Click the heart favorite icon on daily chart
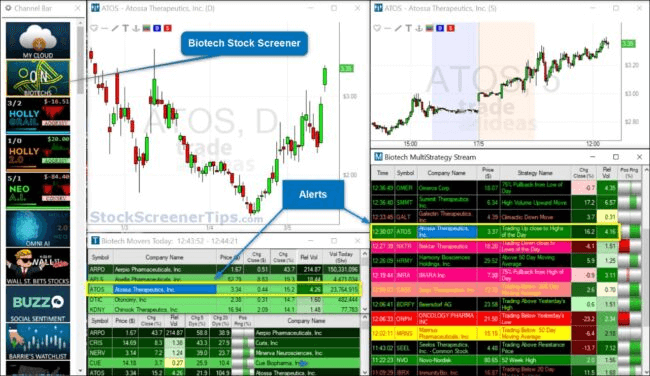This screenshot has width=650, height=376. pyautogui.click(x=94, y=28)
